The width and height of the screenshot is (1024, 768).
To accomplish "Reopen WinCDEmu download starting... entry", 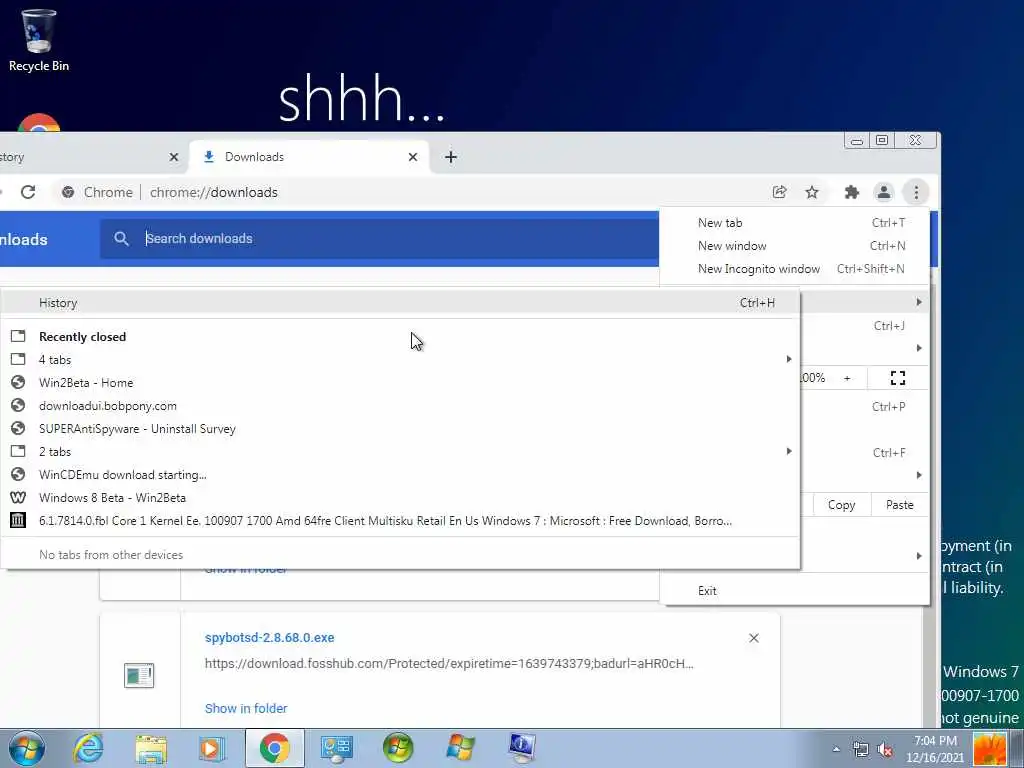I will click(400, 474).
